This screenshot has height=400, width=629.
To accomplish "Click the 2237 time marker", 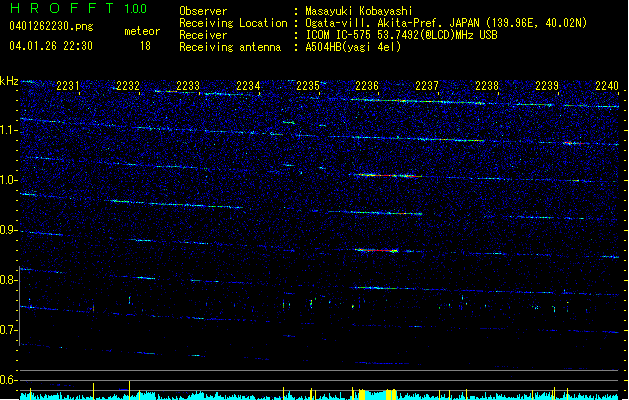I will click(427, 86).
